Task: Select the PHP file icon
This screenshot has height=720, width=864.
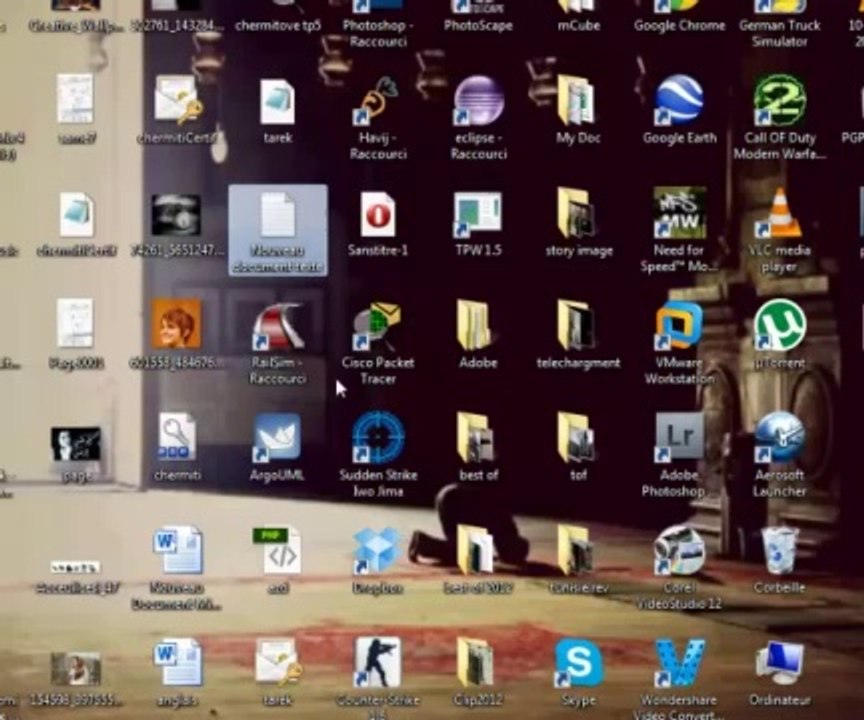Action: click(x=278, y=552)
